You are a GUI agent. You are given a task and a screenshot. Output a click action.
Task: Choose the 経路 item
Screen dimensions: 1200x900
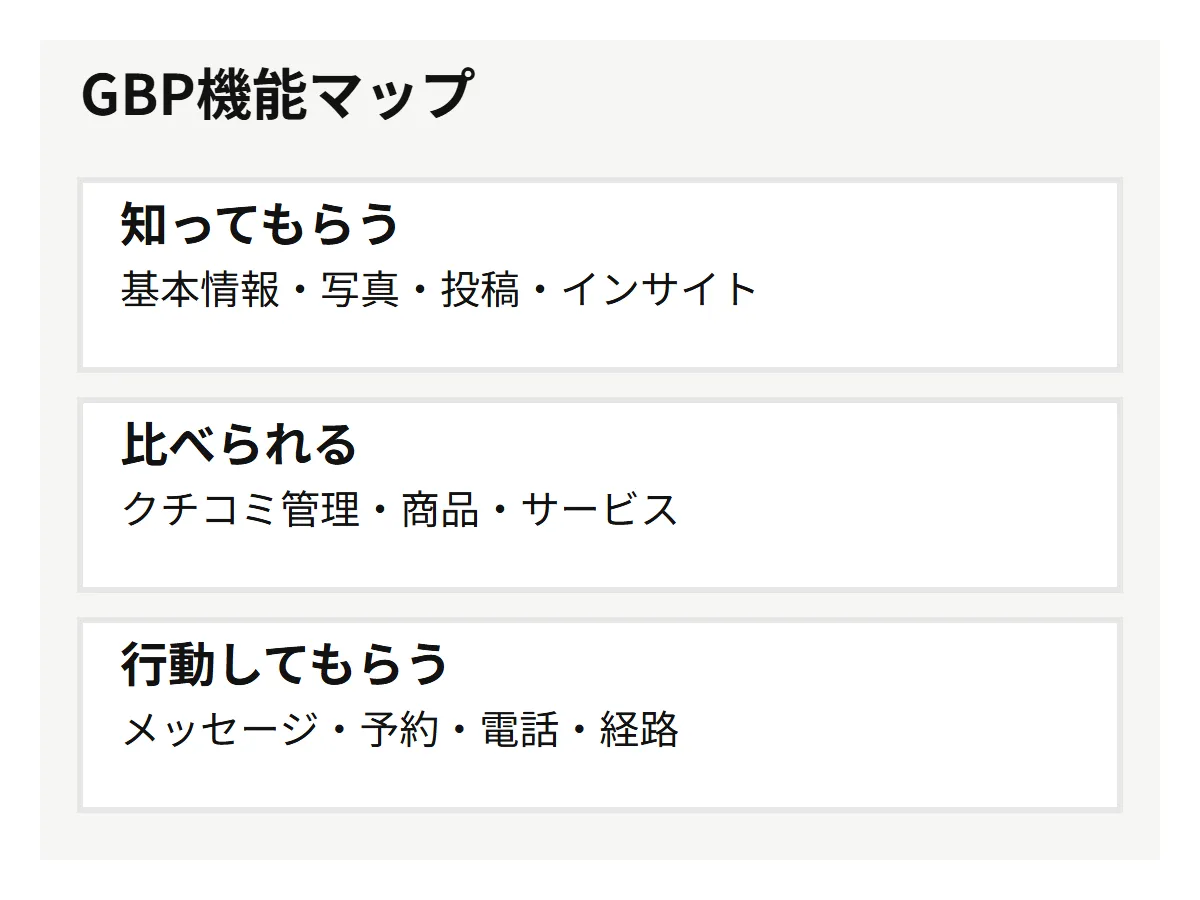[640, 730]
